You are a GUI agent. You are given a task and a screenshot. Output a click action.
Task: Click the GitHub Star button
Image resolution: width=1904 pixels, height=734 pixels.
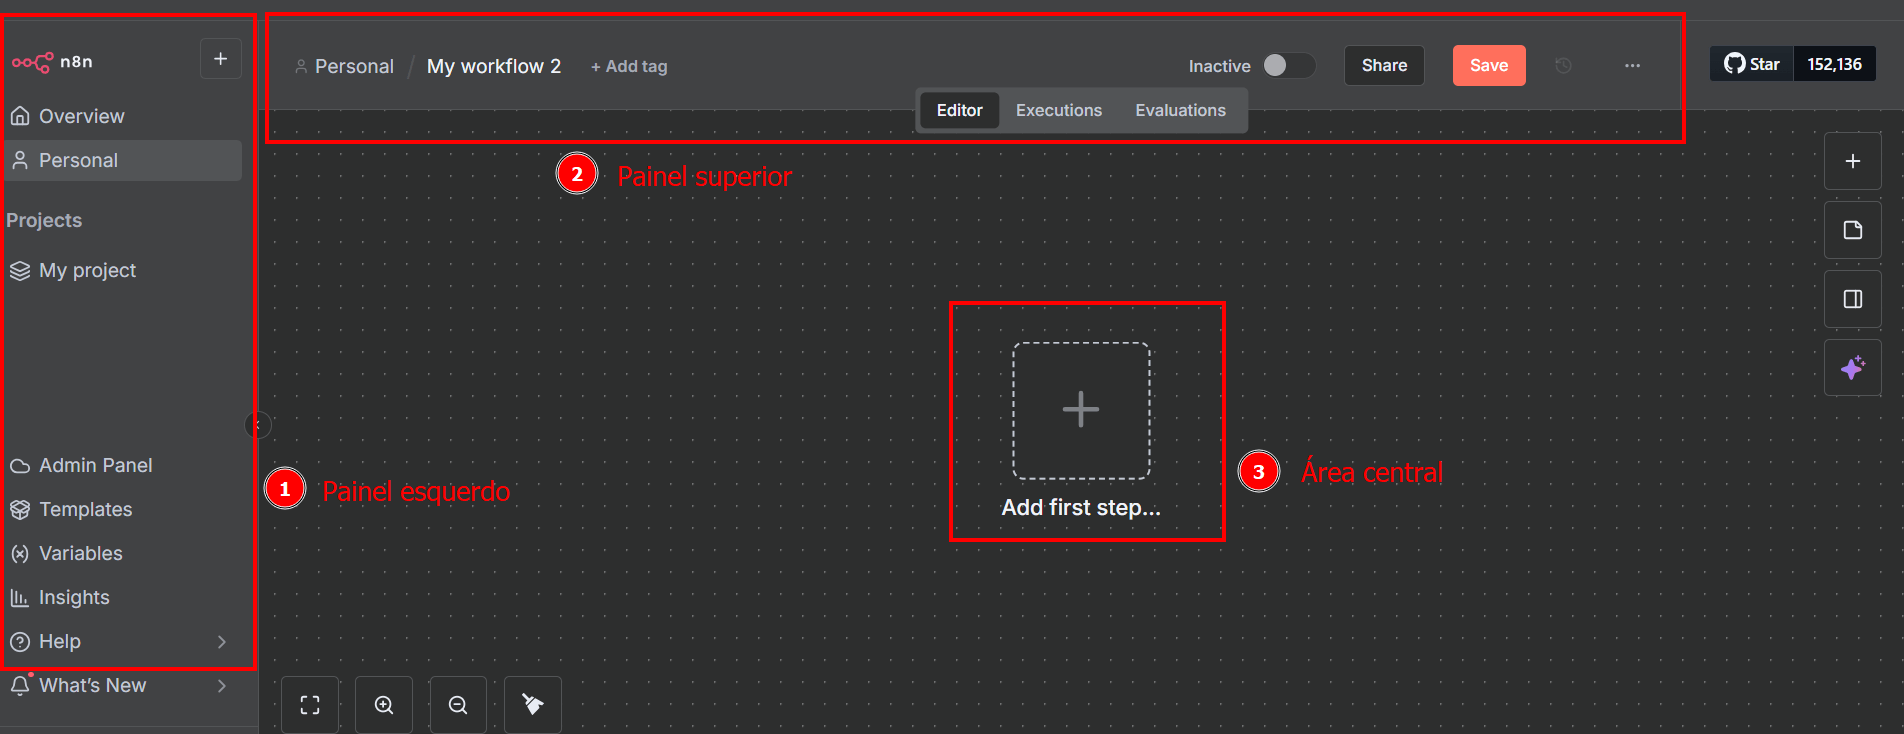click(x=1752, y=64)
